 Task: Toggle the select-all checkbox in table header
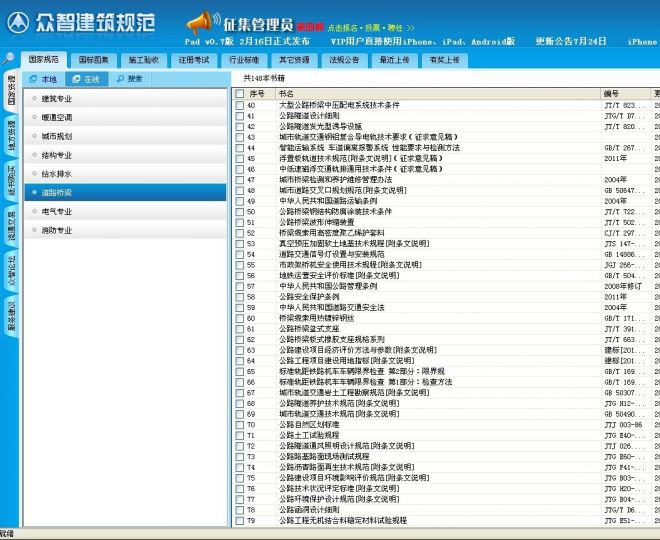240,93
